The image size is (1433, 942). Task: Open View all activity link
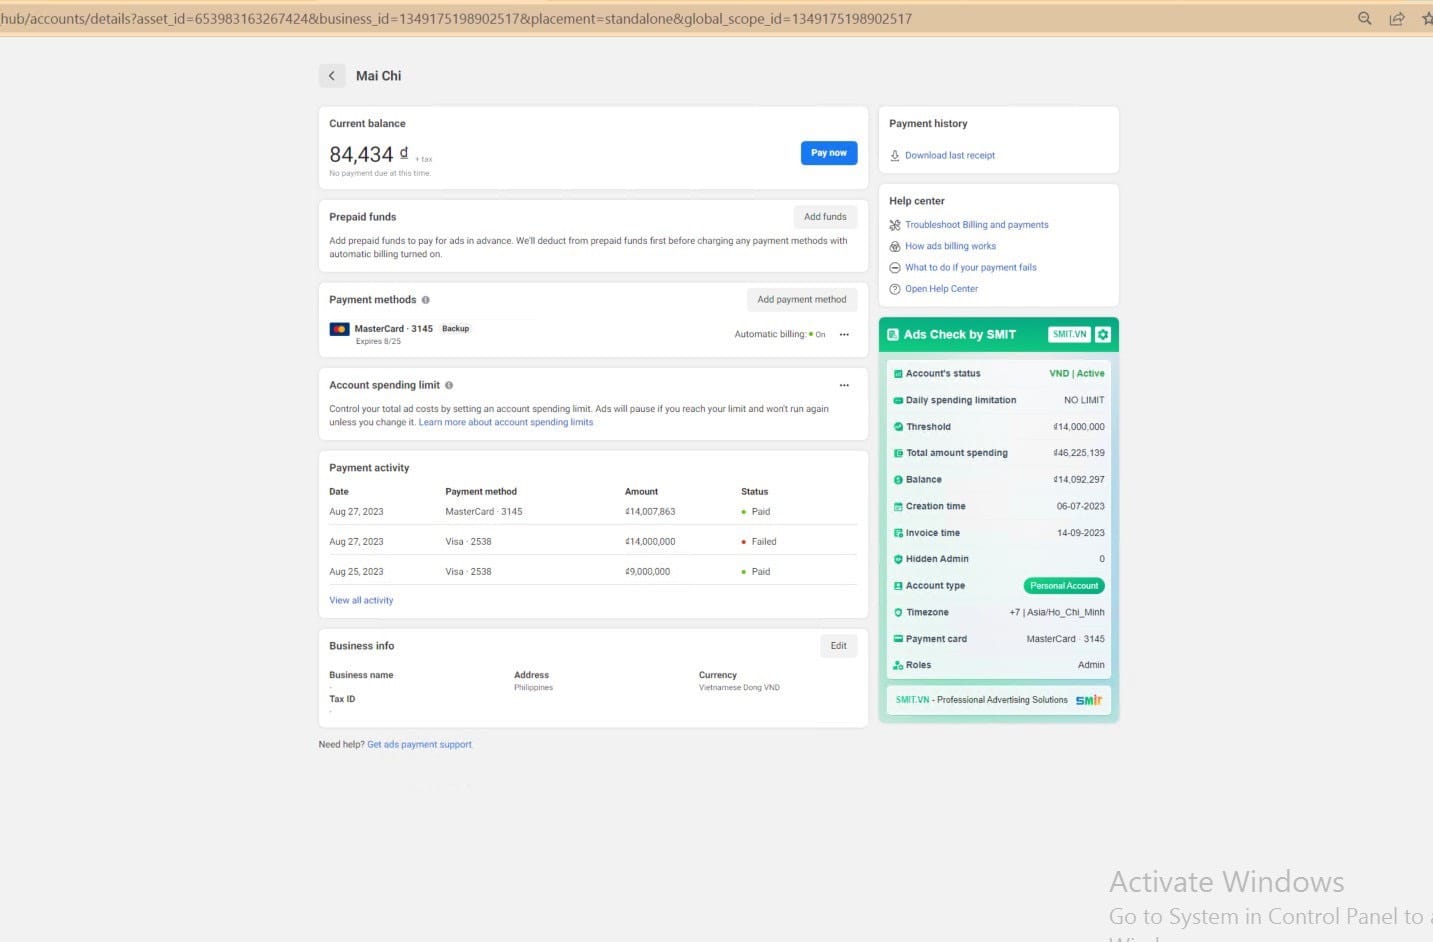[361, 601]
